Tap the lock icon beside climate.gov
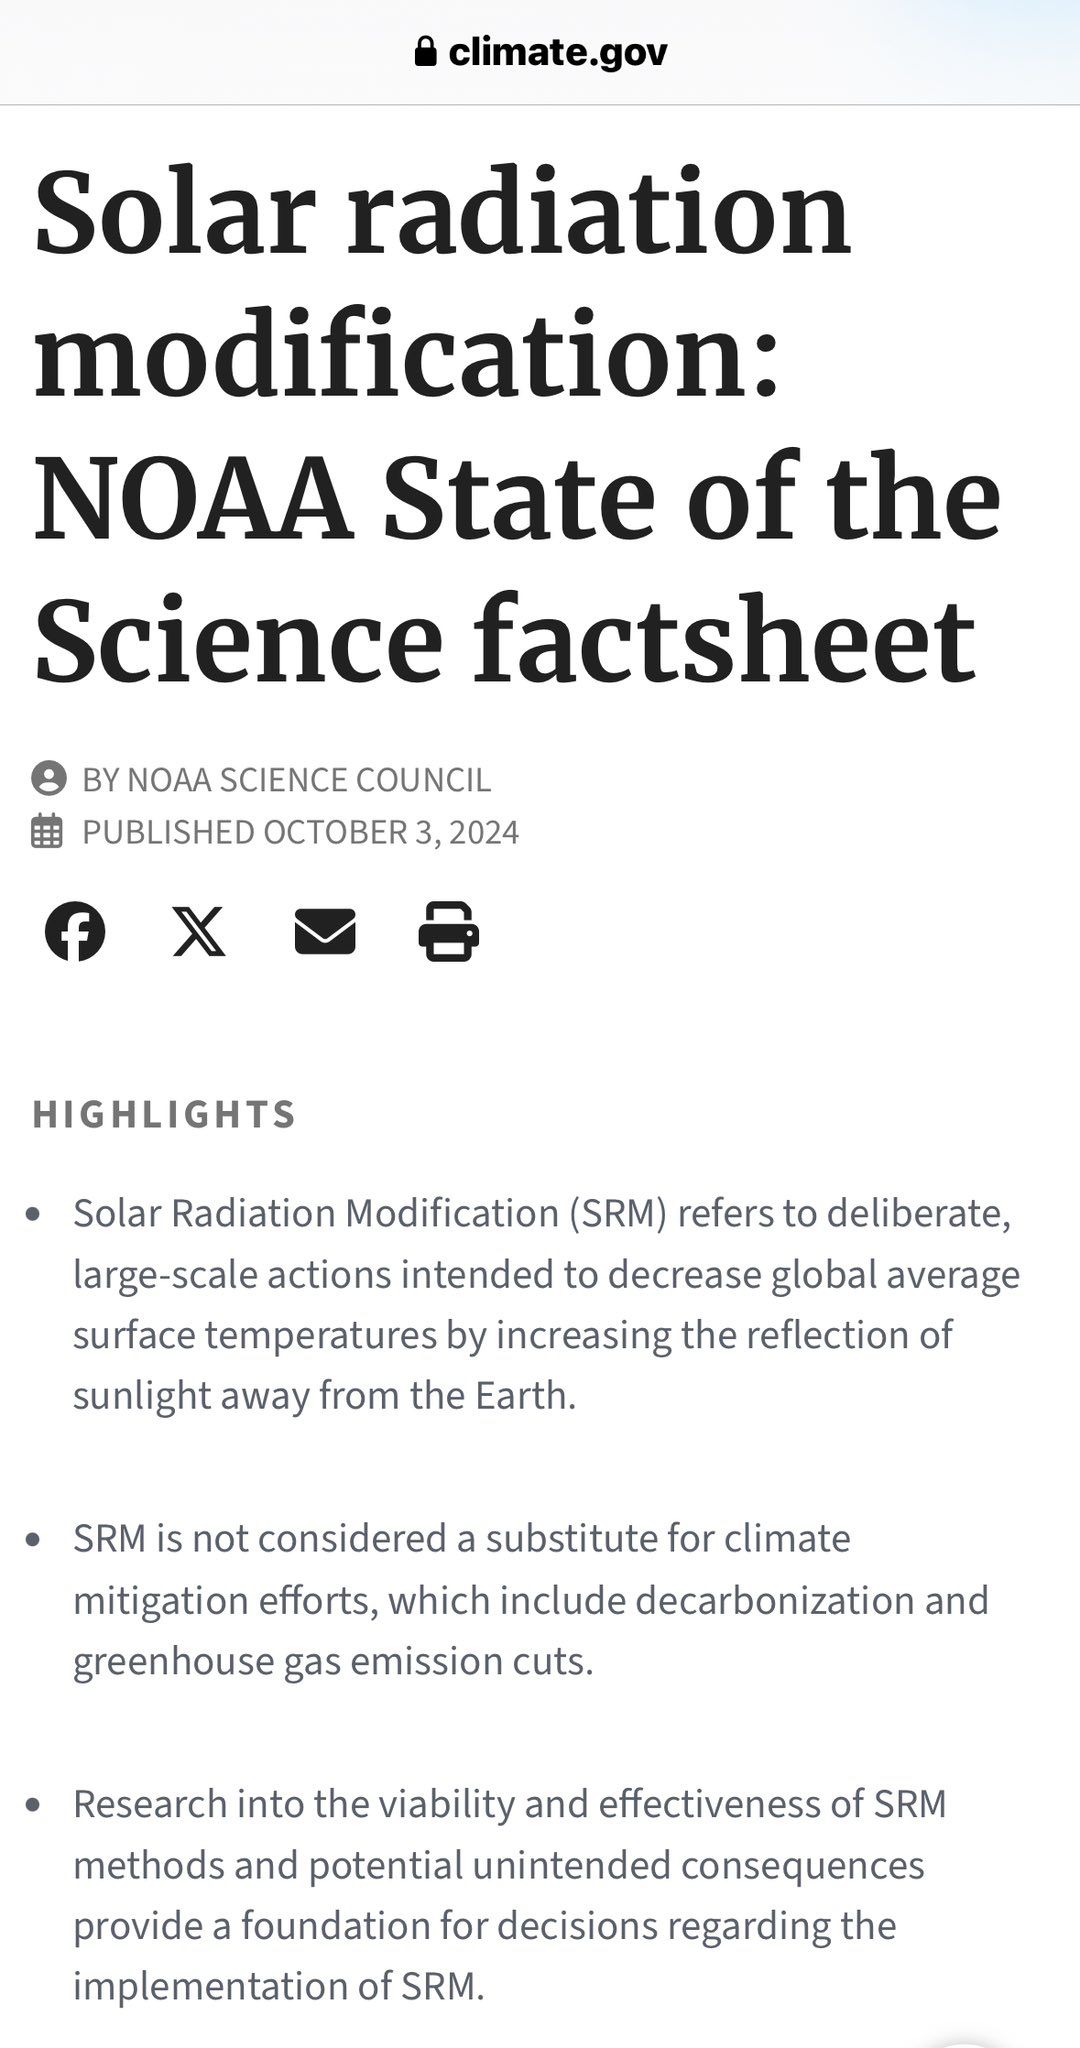Image resolution: width=1080 pixels, height=2048 pixels. coord(425,51)
